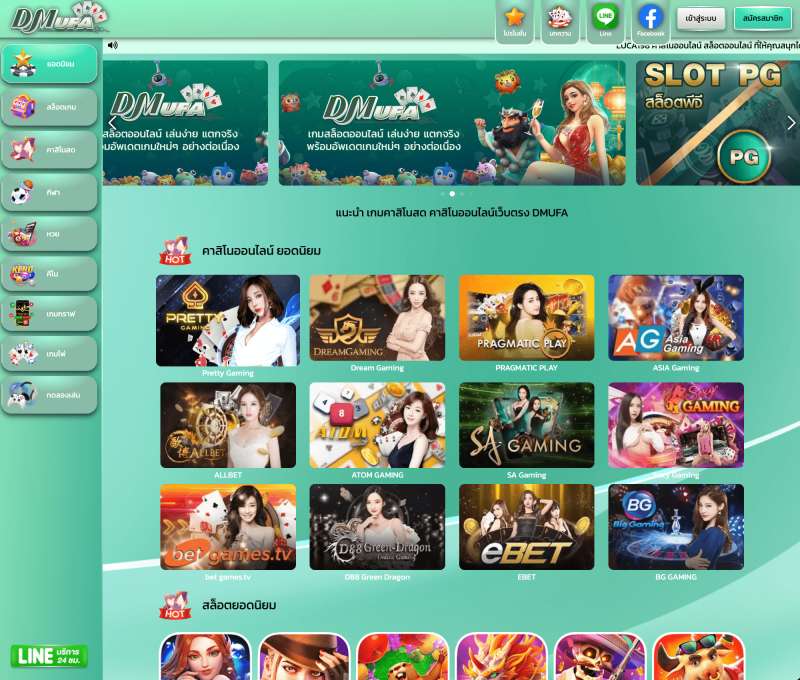Open the บทความ cards icon
This screenshot has width=800, height=680.
(560, 21)
